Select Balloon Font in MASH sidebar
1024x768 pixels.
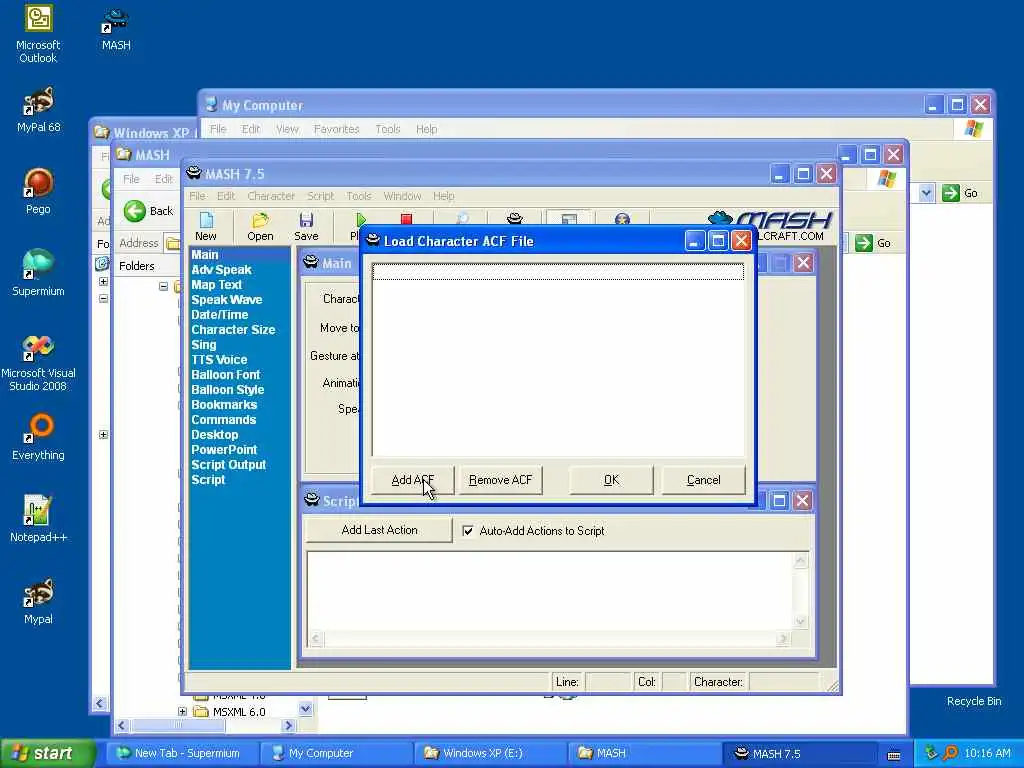coord(225,375)
